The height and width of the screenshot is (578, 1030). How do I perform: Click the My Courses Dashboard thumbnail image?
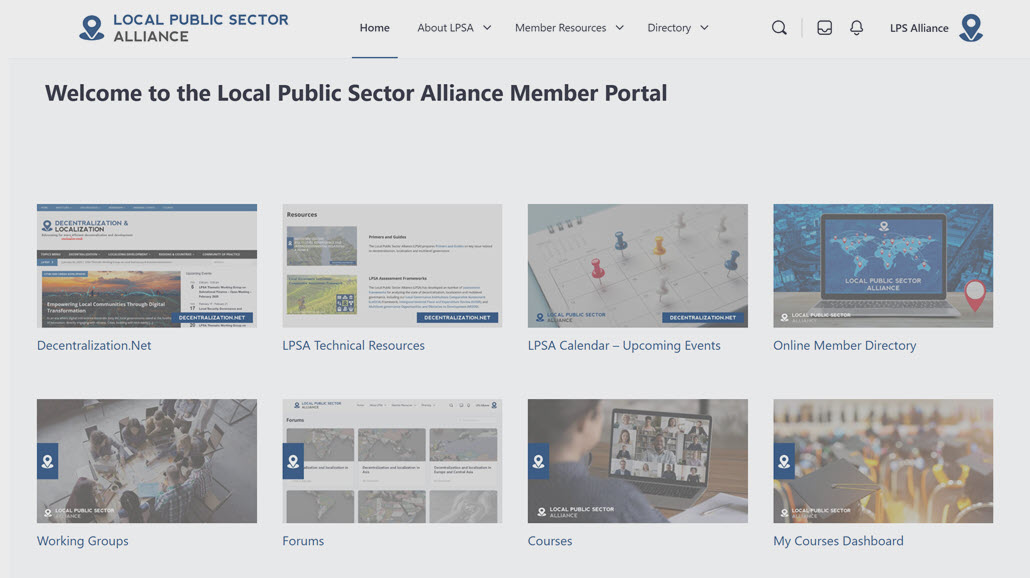click(x=883, y=461)
